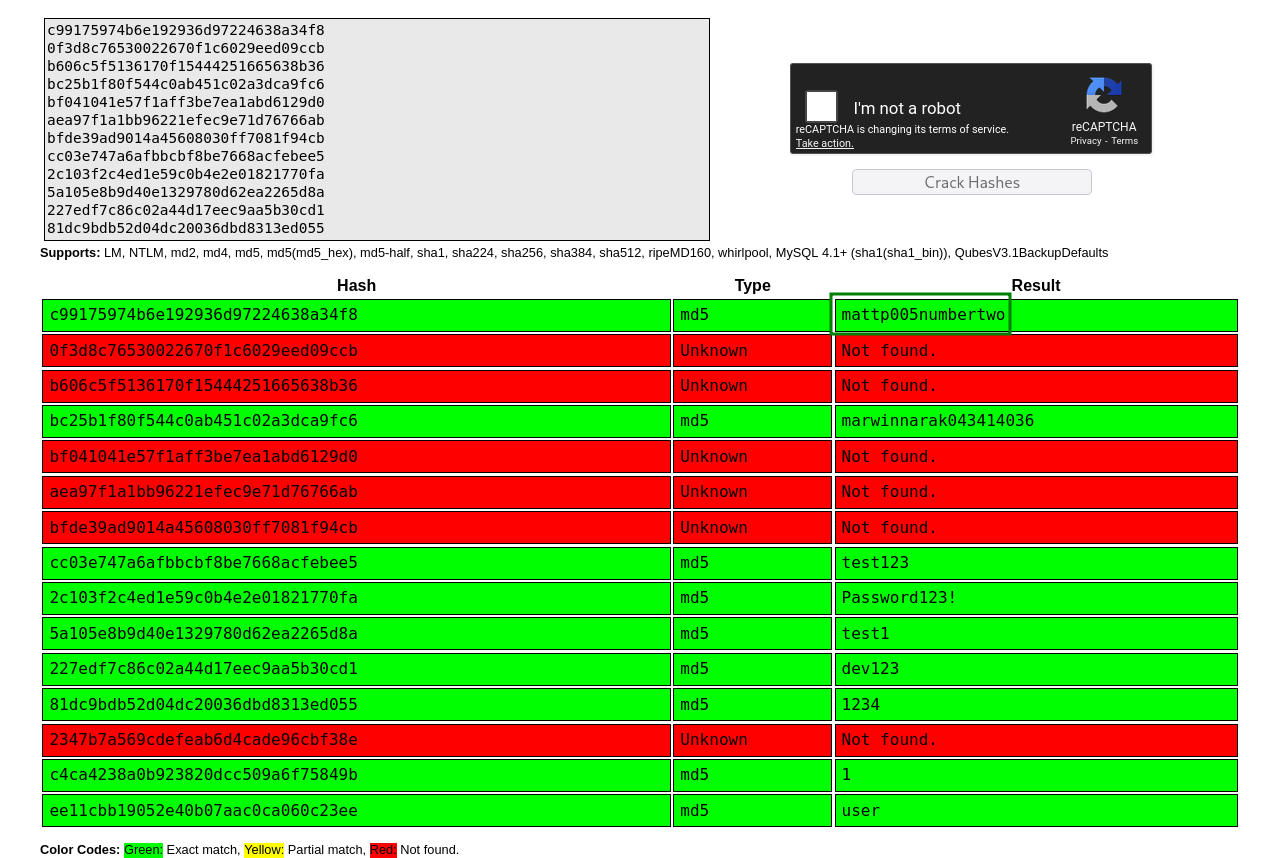1265x858 pixels.
Task: Click the reCAPTCHA logo icon
Action: click(1103, 96)
